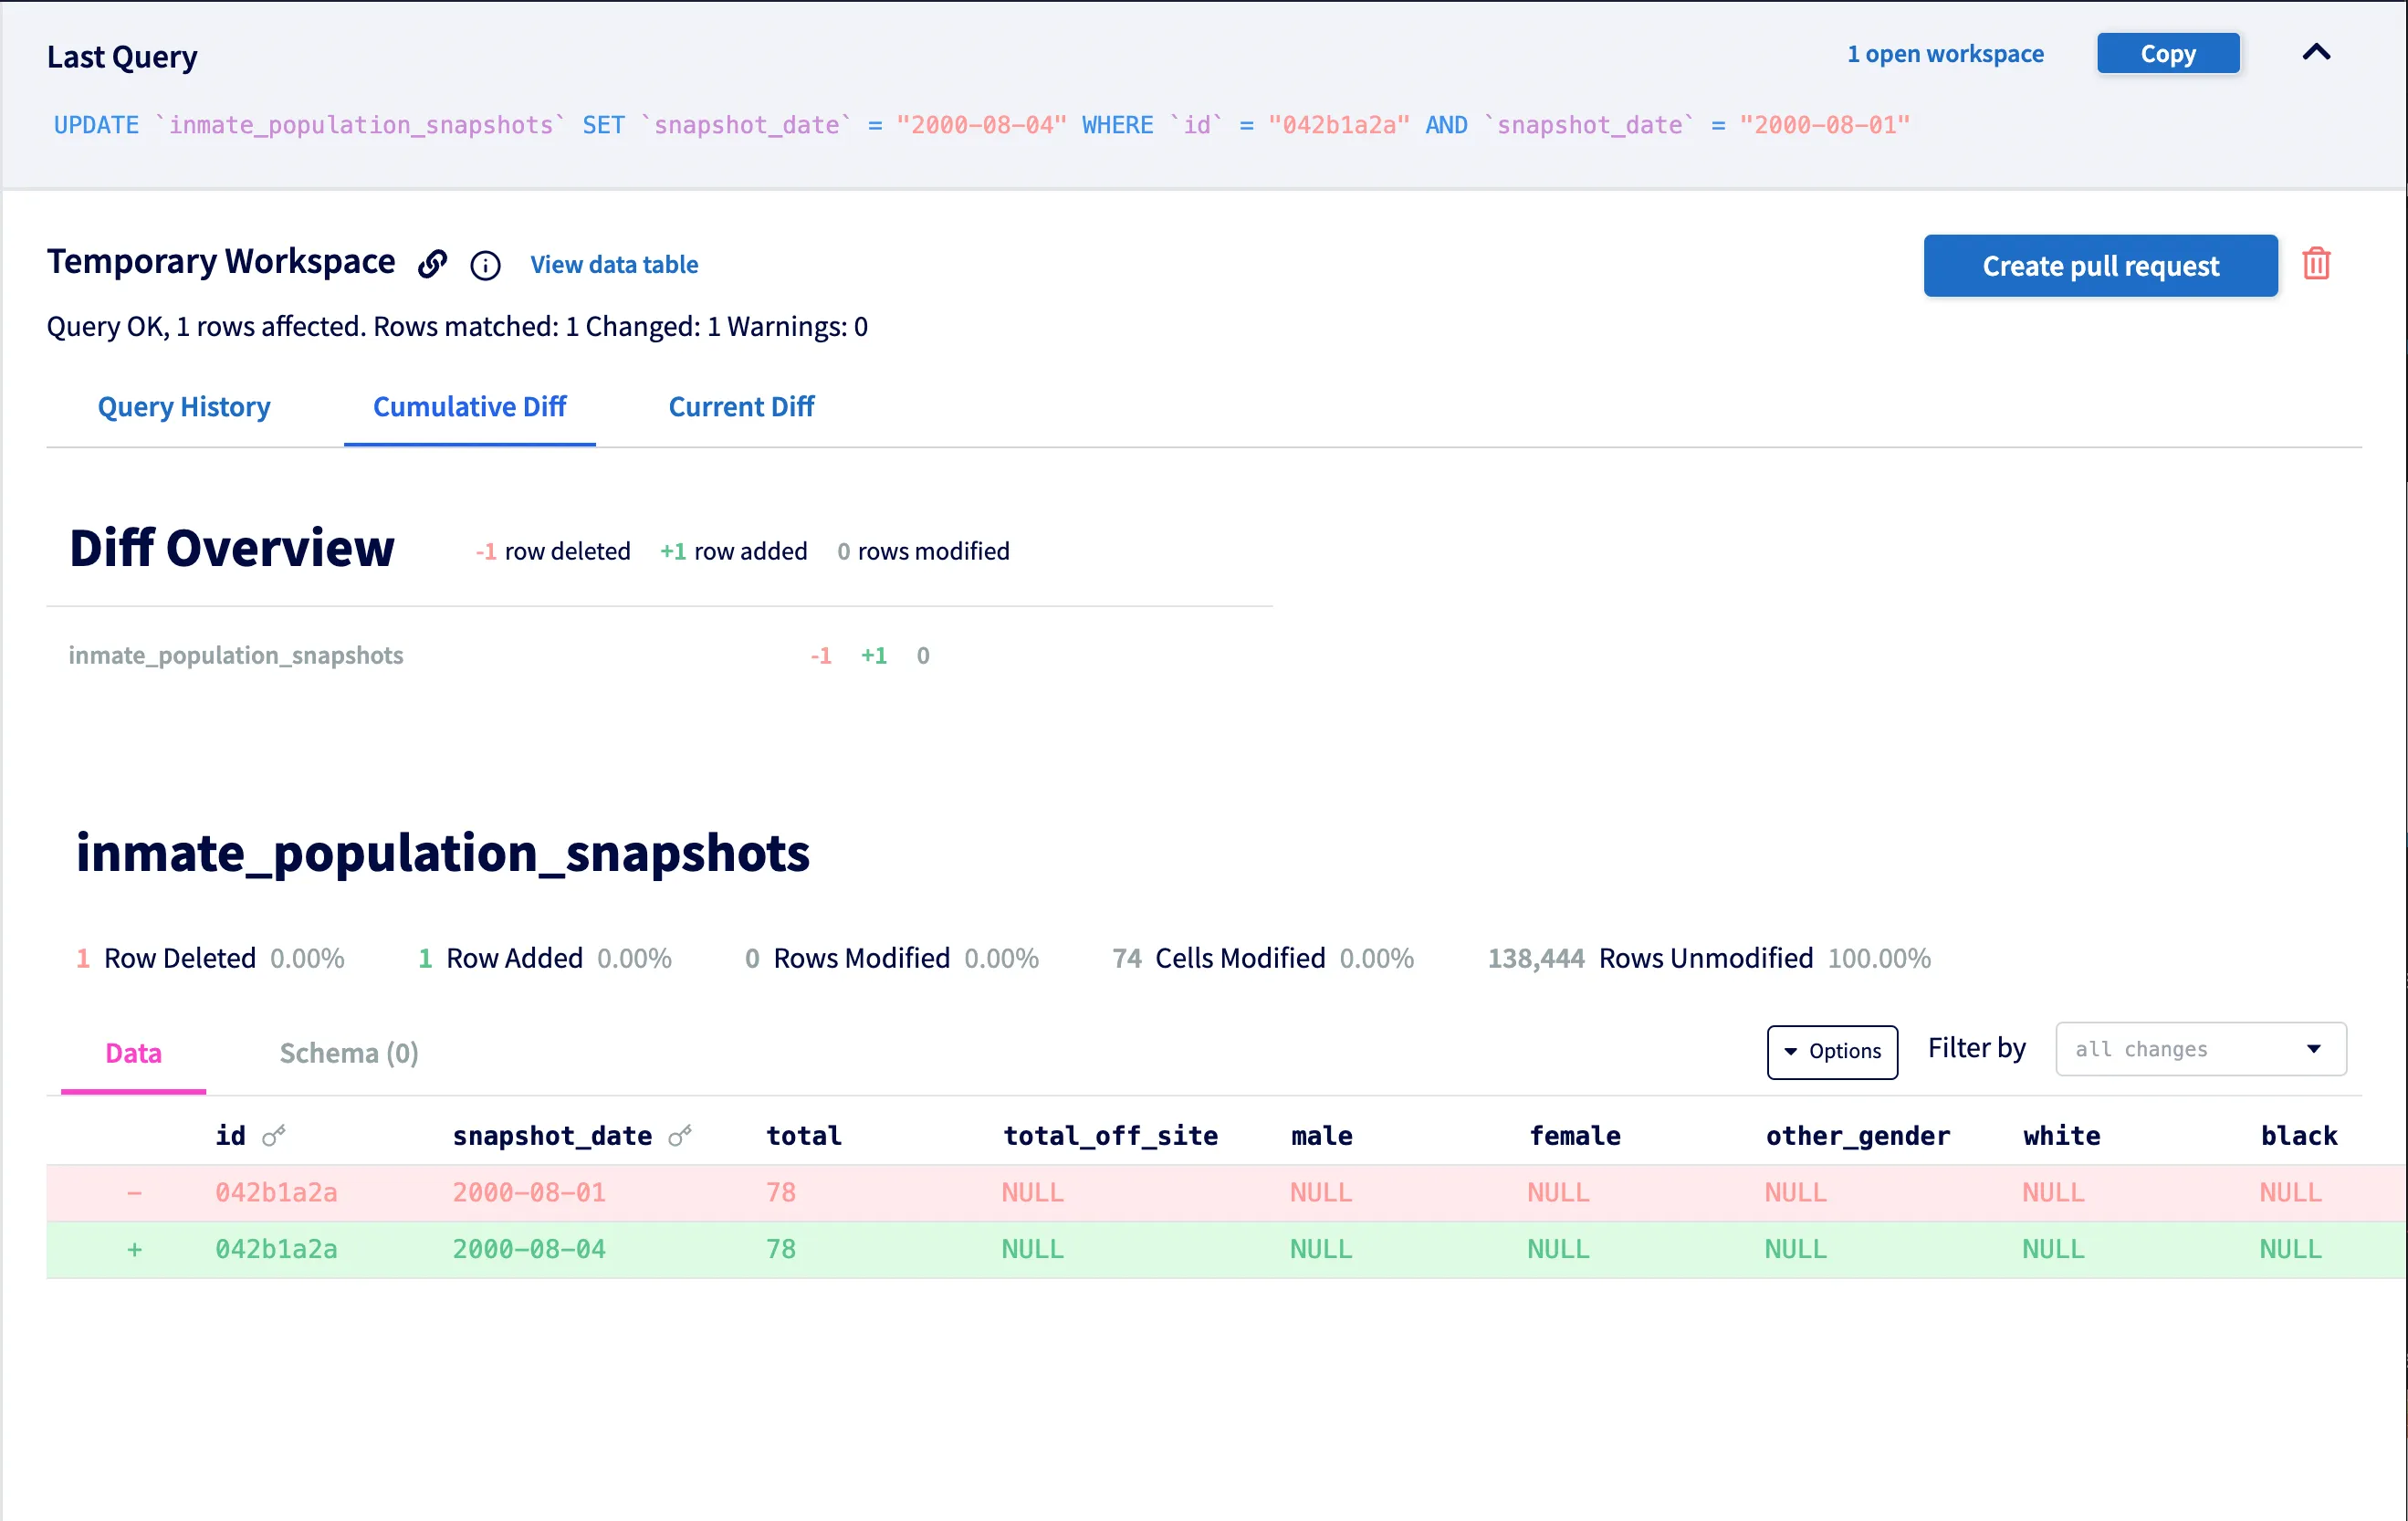Select the Cumulative Diff tab
2408x1521 pixels.
pyautogui.click(x=469, y=407)
